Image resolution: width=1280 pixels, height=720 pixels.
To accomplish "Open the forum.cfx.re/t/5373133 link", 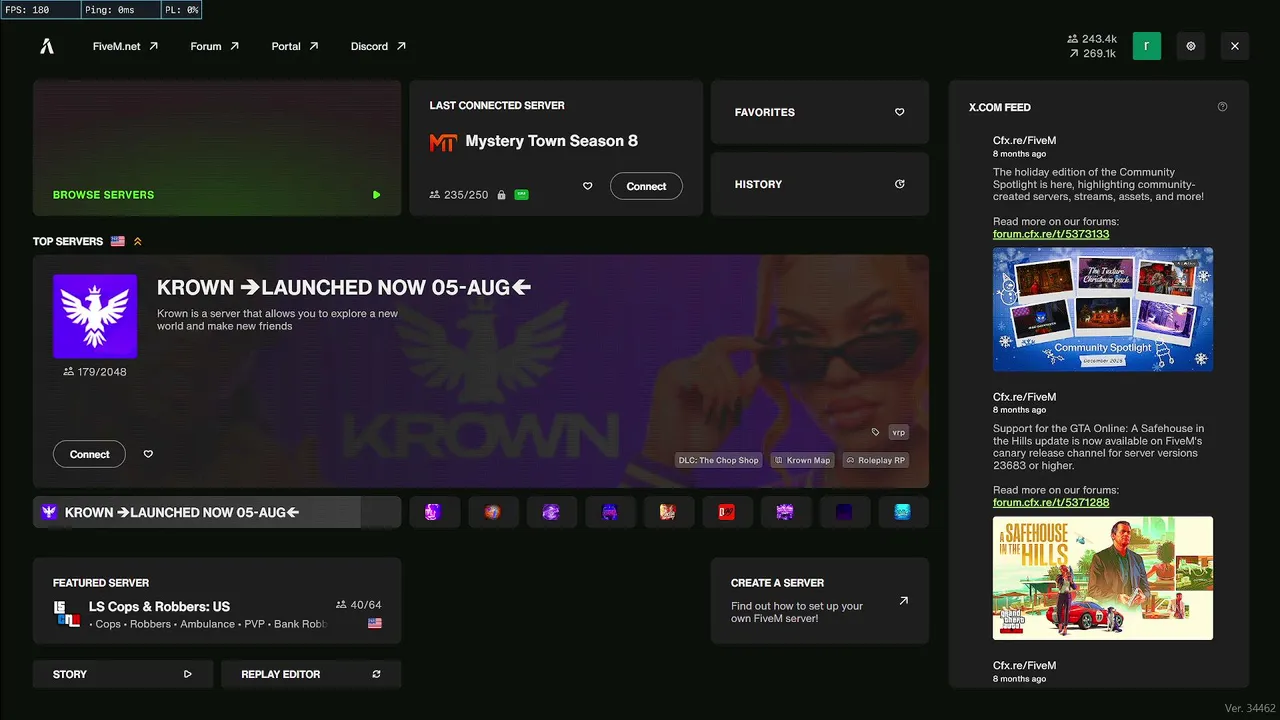I will [x=1051, y=234].
